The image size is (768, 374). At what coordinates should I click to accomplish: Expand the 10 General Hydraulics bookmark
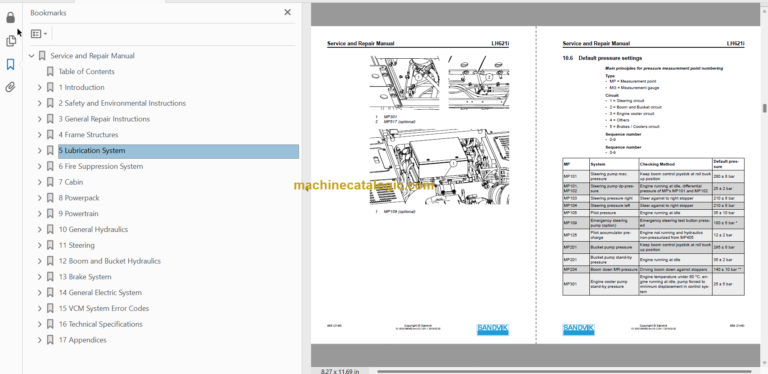(40, 230)
